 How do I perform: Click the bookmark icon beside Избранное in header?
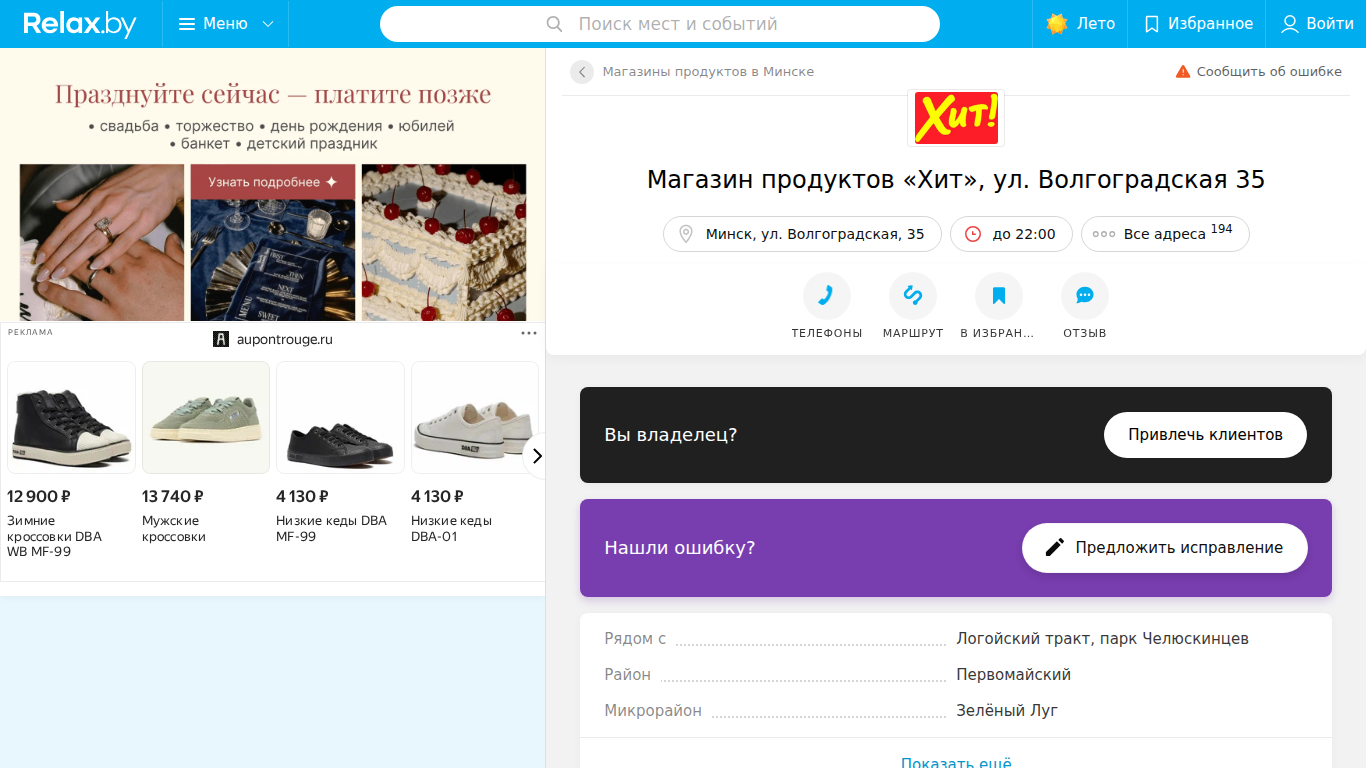1152,24
